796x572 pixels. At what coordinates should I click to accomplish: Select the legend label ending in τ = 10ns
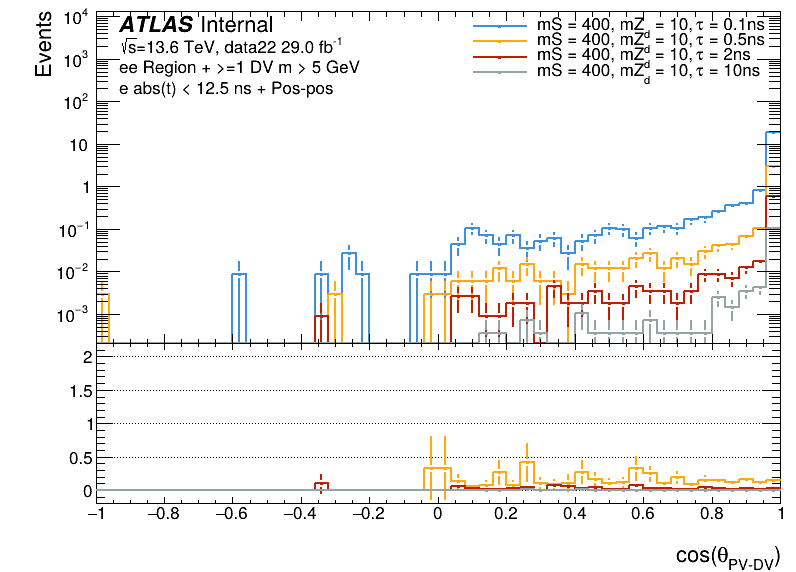tap(649, 72)
